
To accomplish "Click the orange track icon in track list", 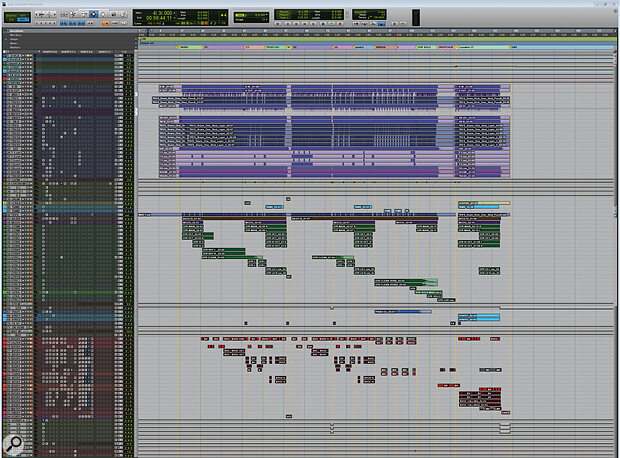I will point(5,63).
